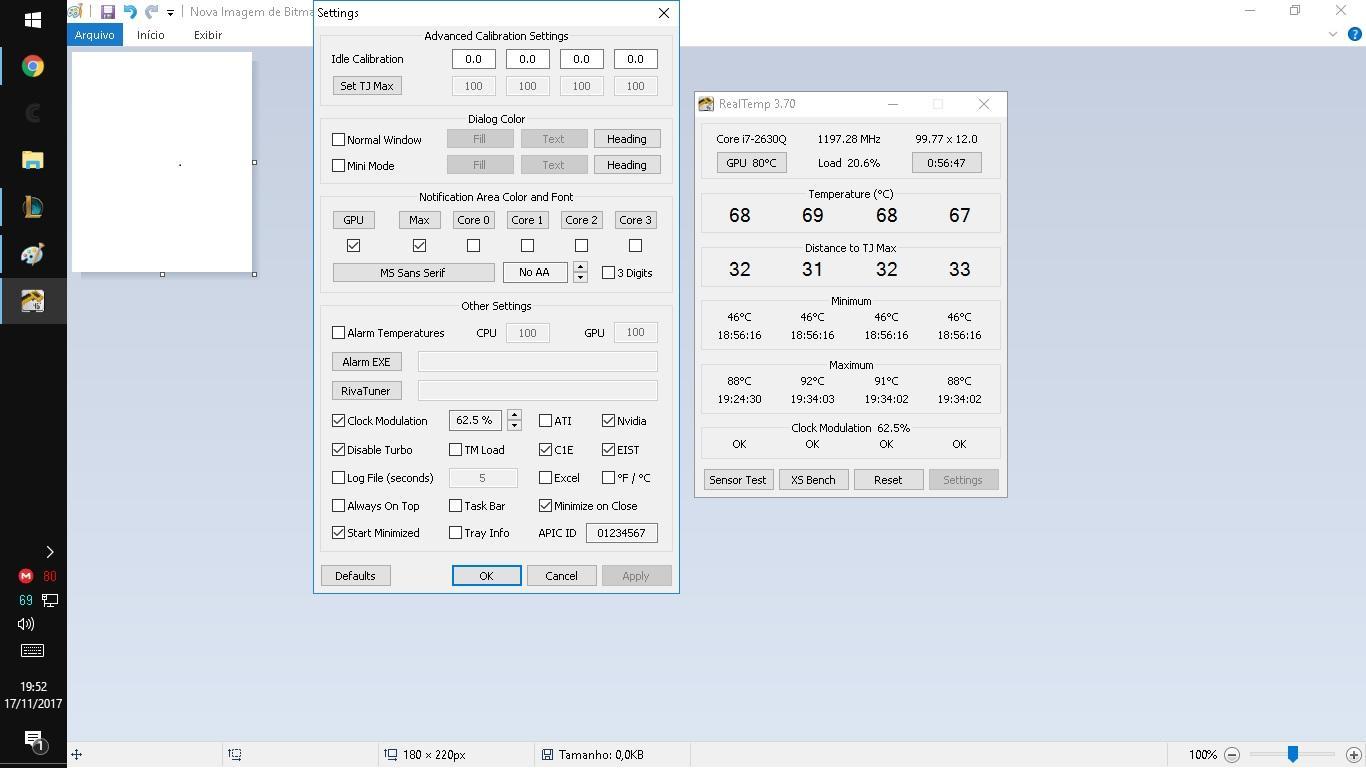The image size is (1366, 768).
Task: Switch to the RealTemp taskbar icon
Action: [33, 301]
